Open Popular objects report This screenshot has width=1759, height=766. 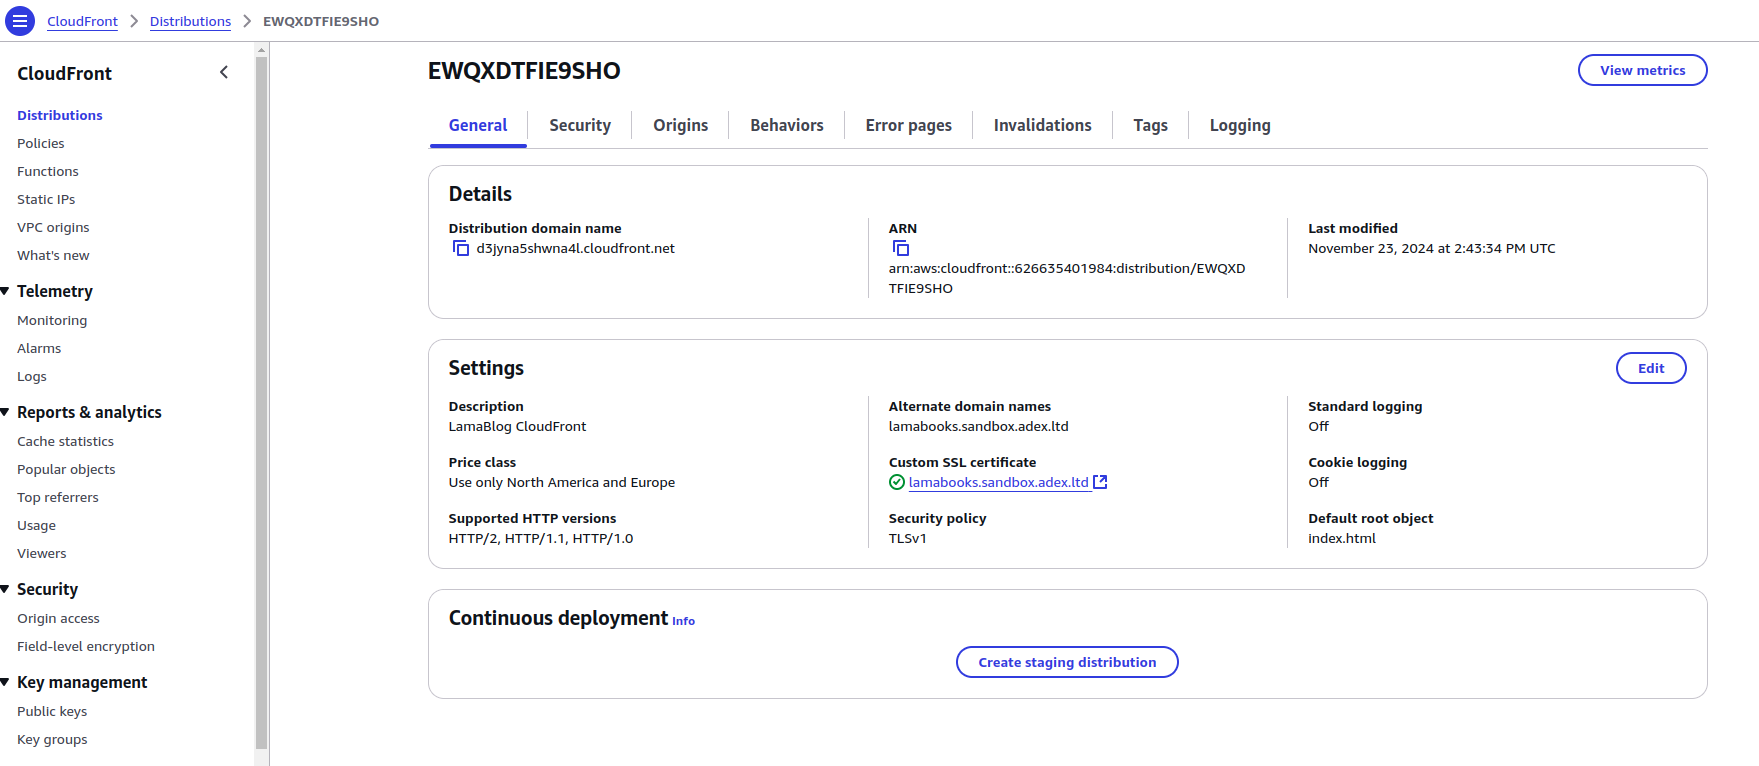coord(66,469)
